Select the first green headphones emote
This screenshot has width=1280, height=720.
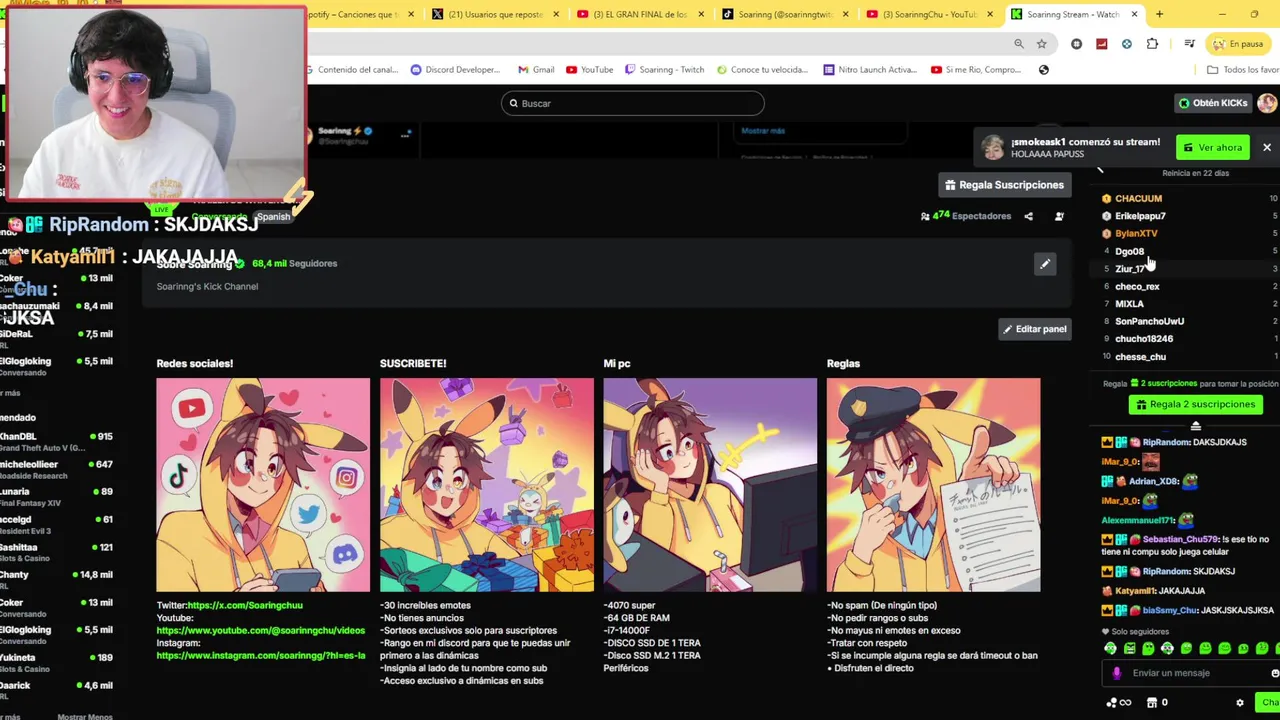tap(1110, 649)
